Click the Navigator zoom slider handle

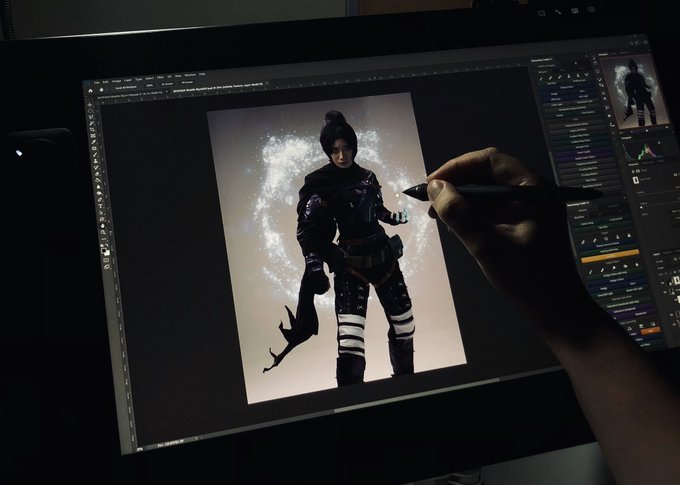[647, 131]
